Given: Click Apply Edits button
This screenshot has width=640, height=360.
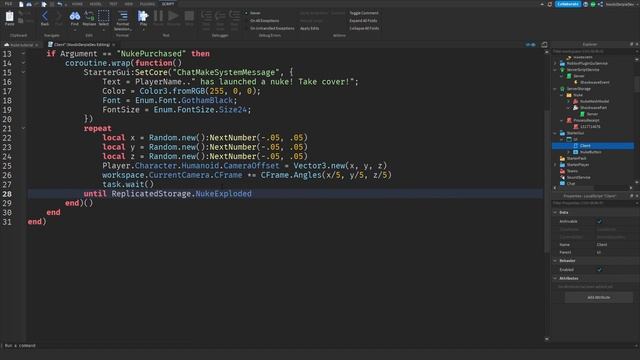Looking at the screenshot, I should tap(309, 29).
